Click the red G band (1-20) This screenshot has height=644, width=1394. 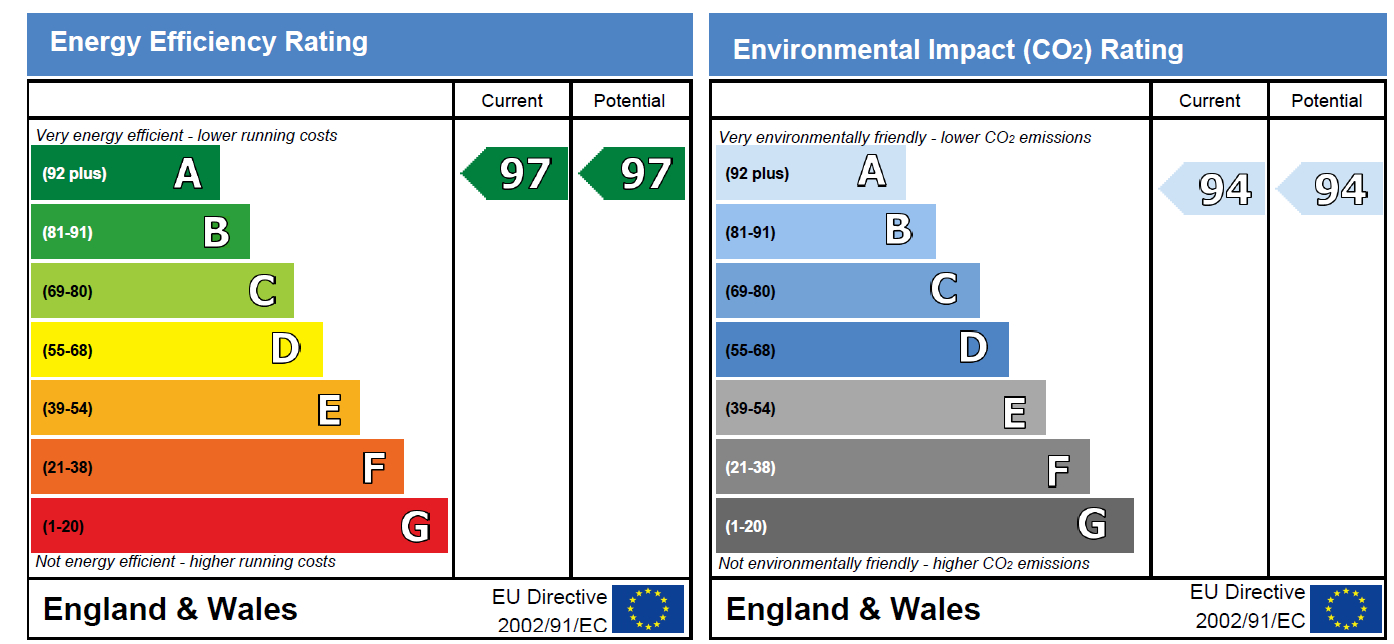pyautogui.click(x=239, y=526)
